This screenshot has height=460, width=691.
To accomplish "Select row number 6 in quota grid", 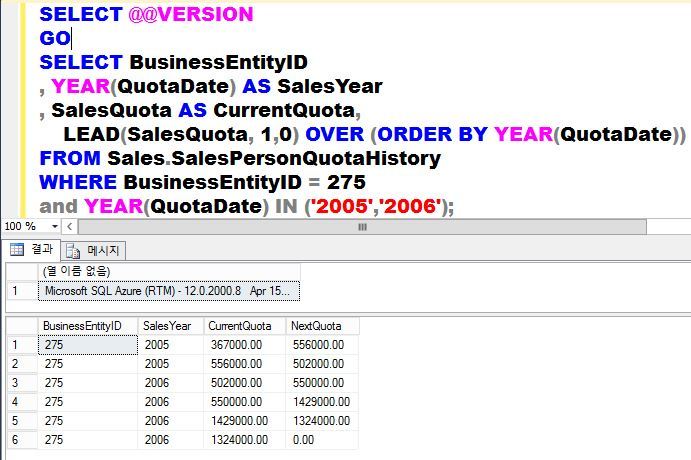I will [22, 440].
